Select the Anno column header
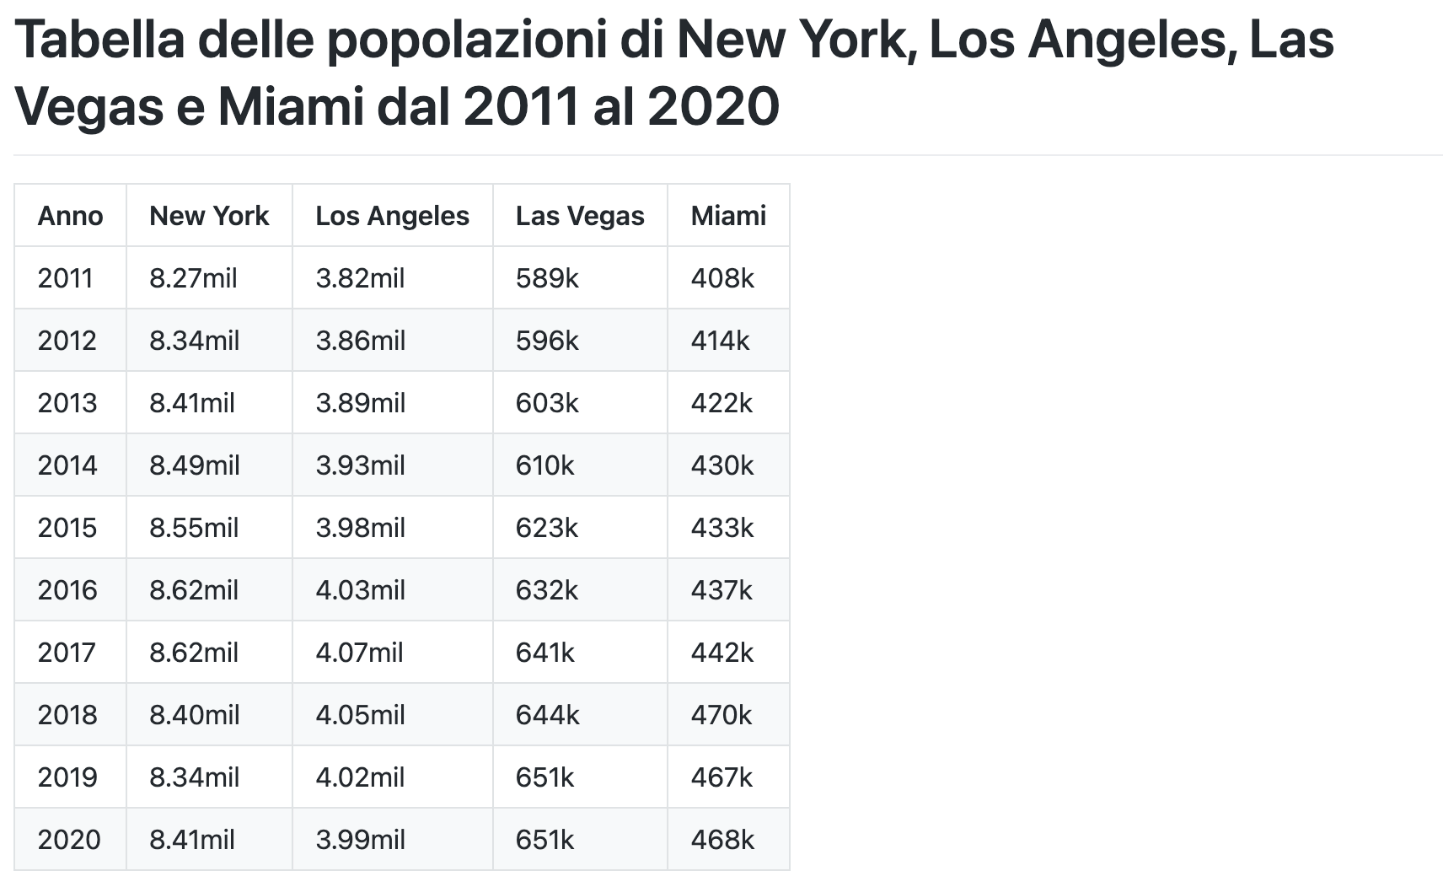This screenshot has width=1443, height=887. [x=70, y=216]
